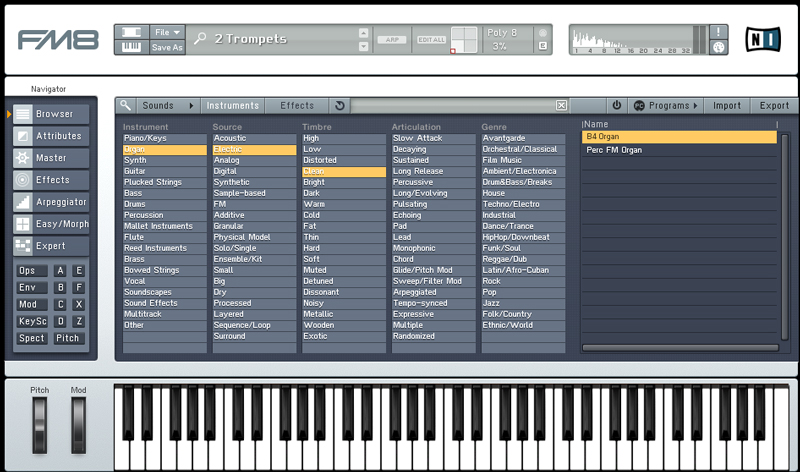
Task: Click the morph square pad in header
Action: point(464,40)
